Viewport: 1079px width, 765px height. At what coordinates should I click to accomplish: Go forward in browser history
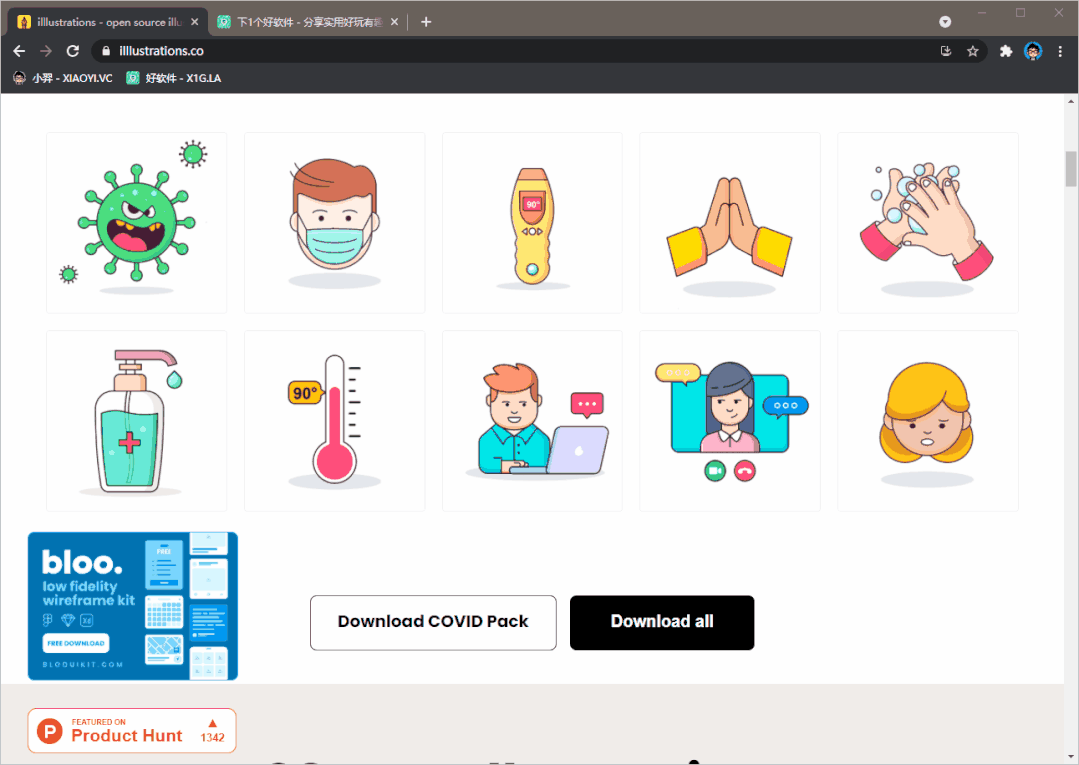click(46, 51)
